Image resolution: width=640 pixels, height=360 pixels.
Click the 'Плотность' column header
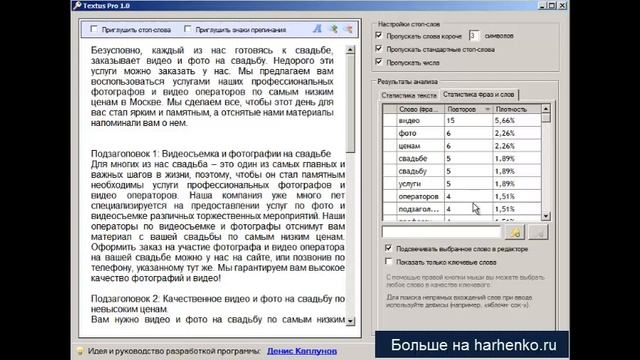coord(517,109)
